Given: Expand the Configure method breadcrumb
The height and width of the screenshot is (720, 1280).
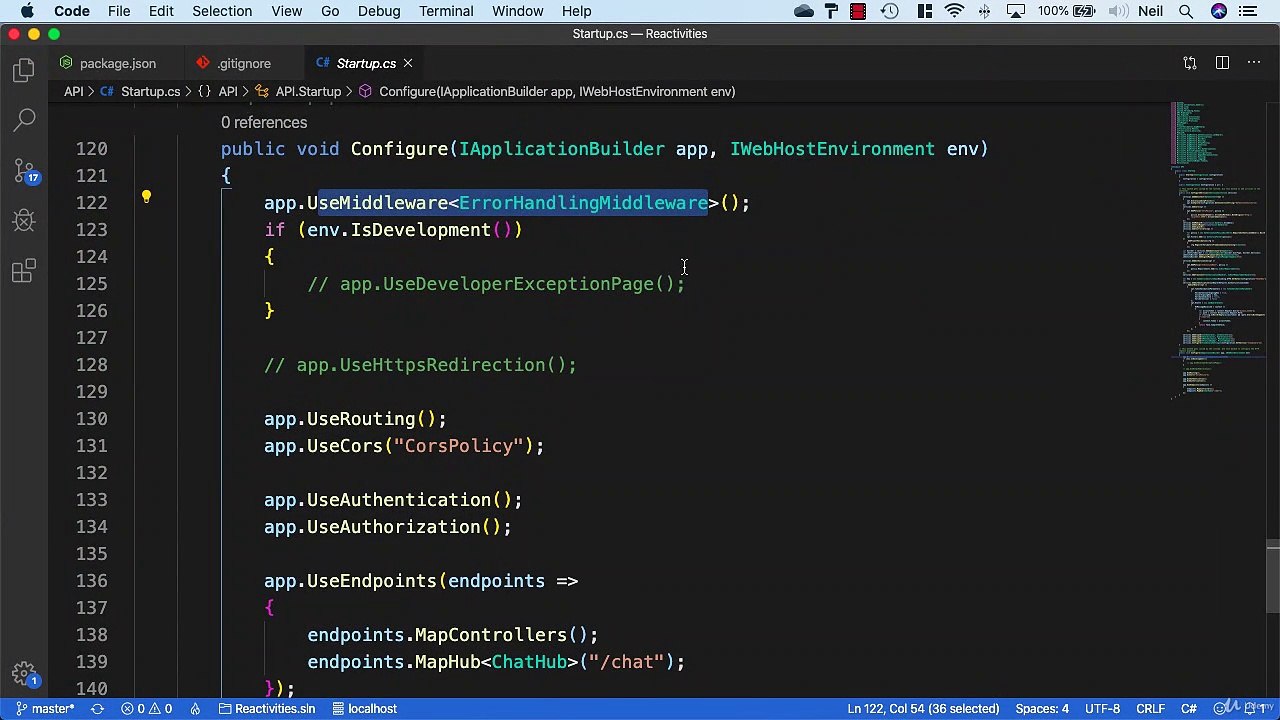Looking at the screenshot, I should (547, 91).
